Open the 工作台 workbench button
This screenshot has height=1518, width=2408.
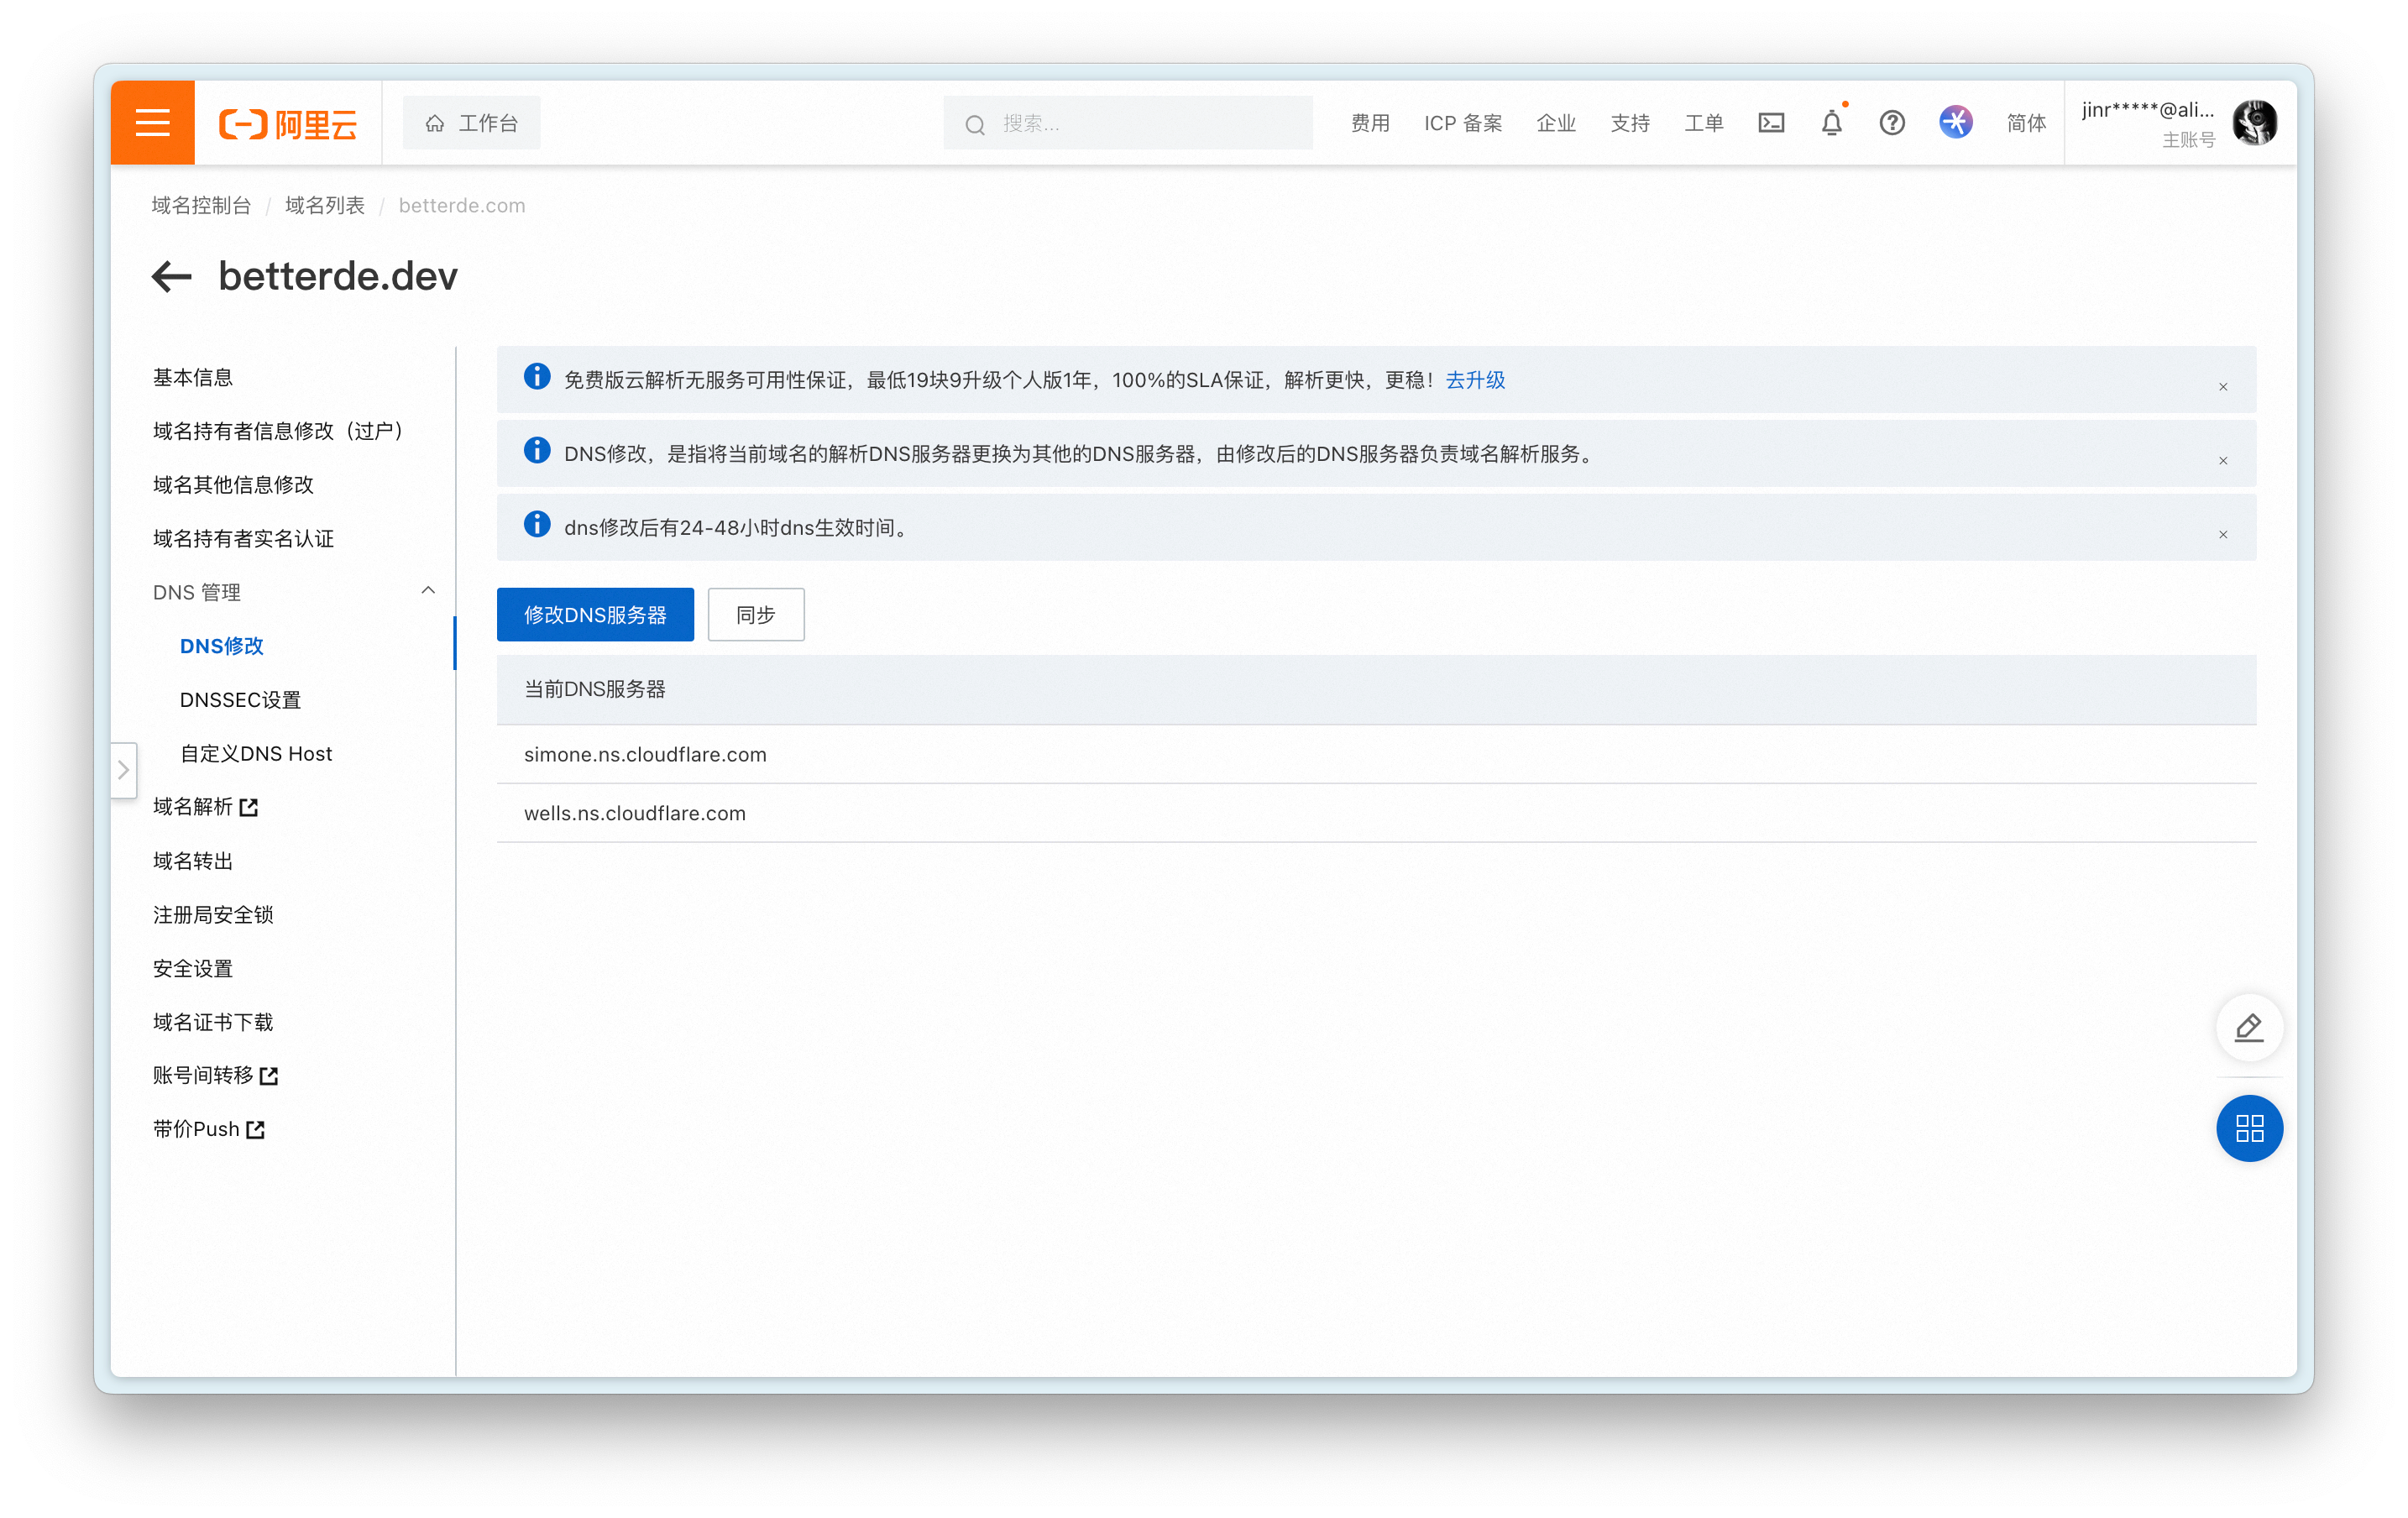pos(471,123)
